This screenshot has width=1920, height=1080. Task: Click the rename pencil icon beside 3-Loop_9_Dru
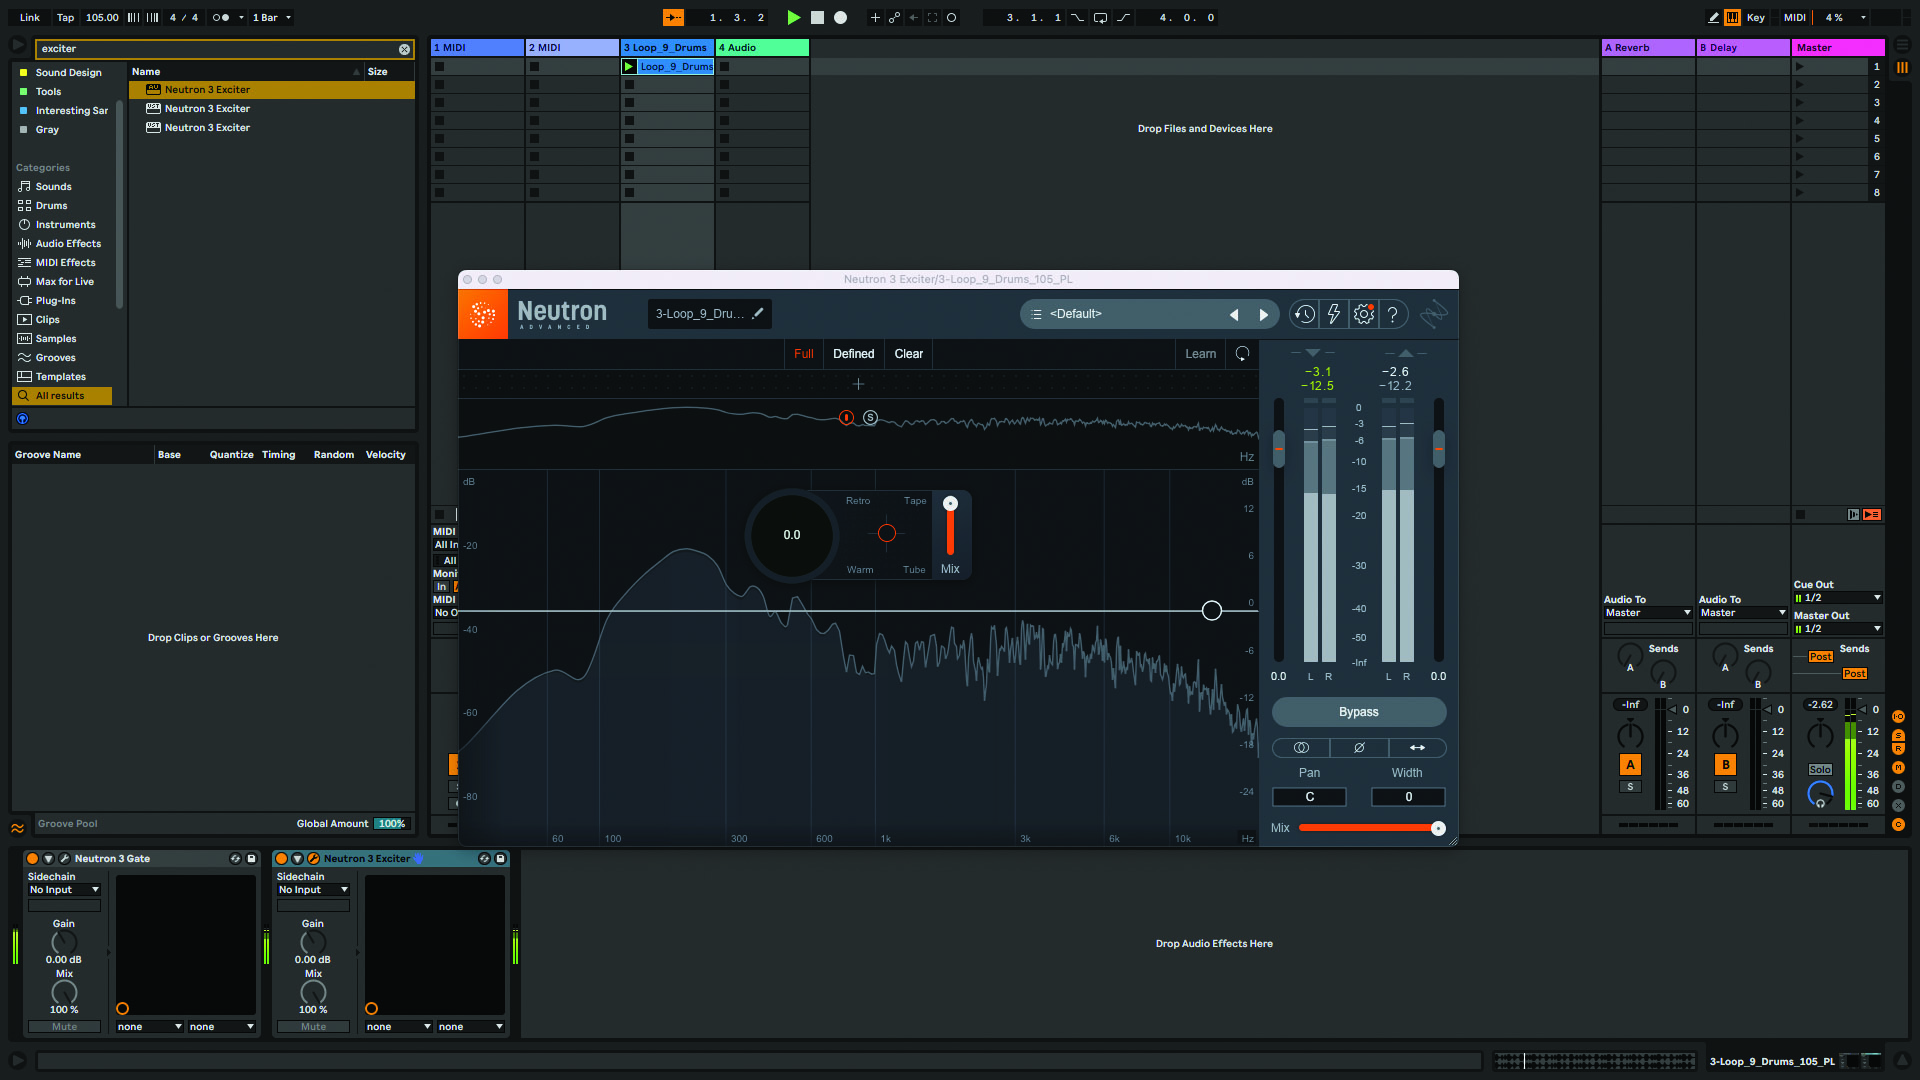pos(758,313)
